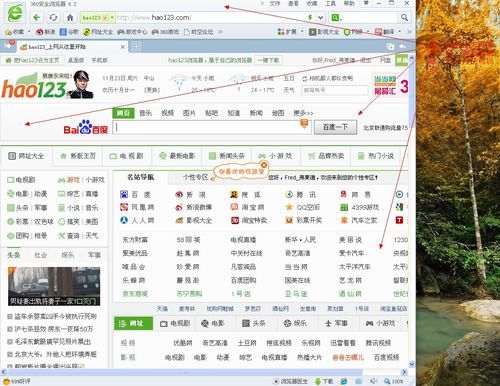Open the headline news photo thumbnail
The height and width of the screenshot is (386, 500).
coord(54,286)
